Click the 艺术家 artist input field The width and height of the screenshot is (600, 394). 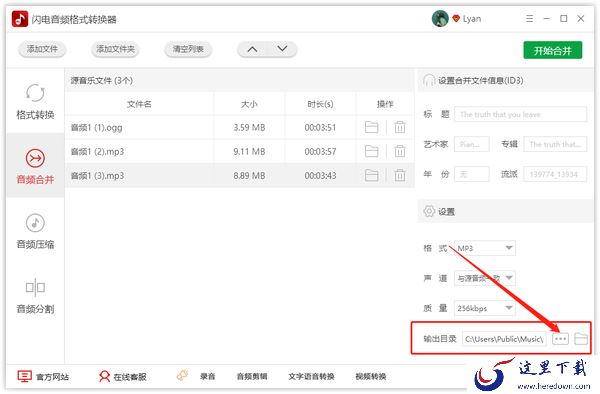tap(471, 144)
